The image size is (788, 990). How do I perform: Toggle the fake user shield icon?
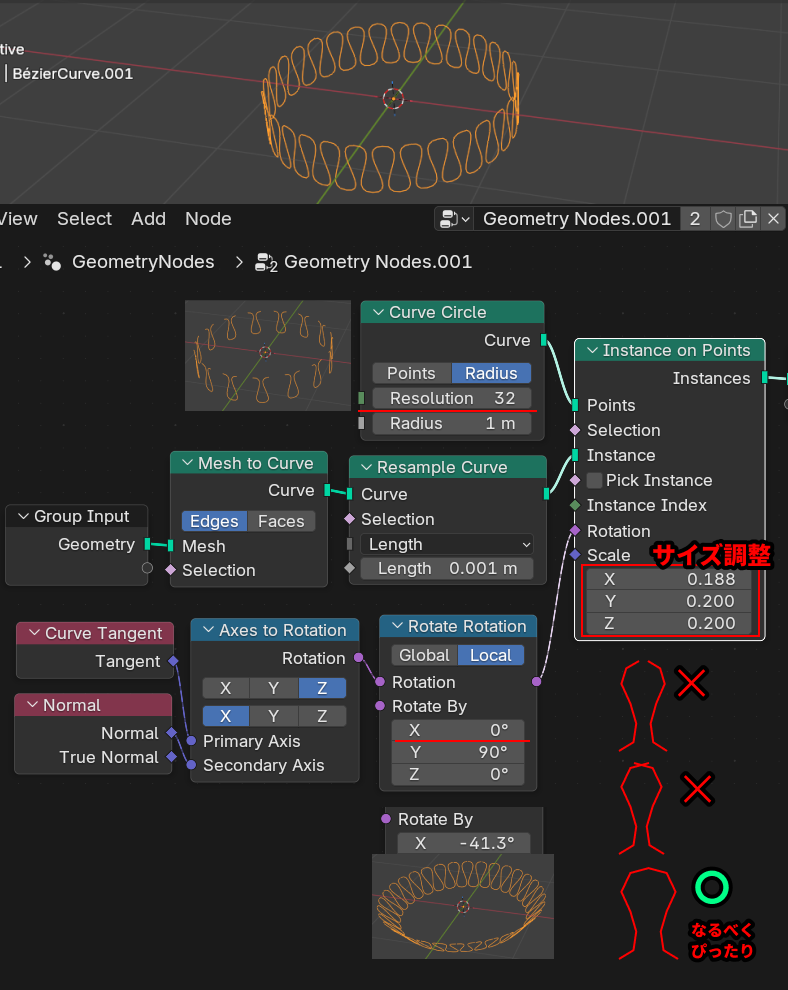[722, 219]
